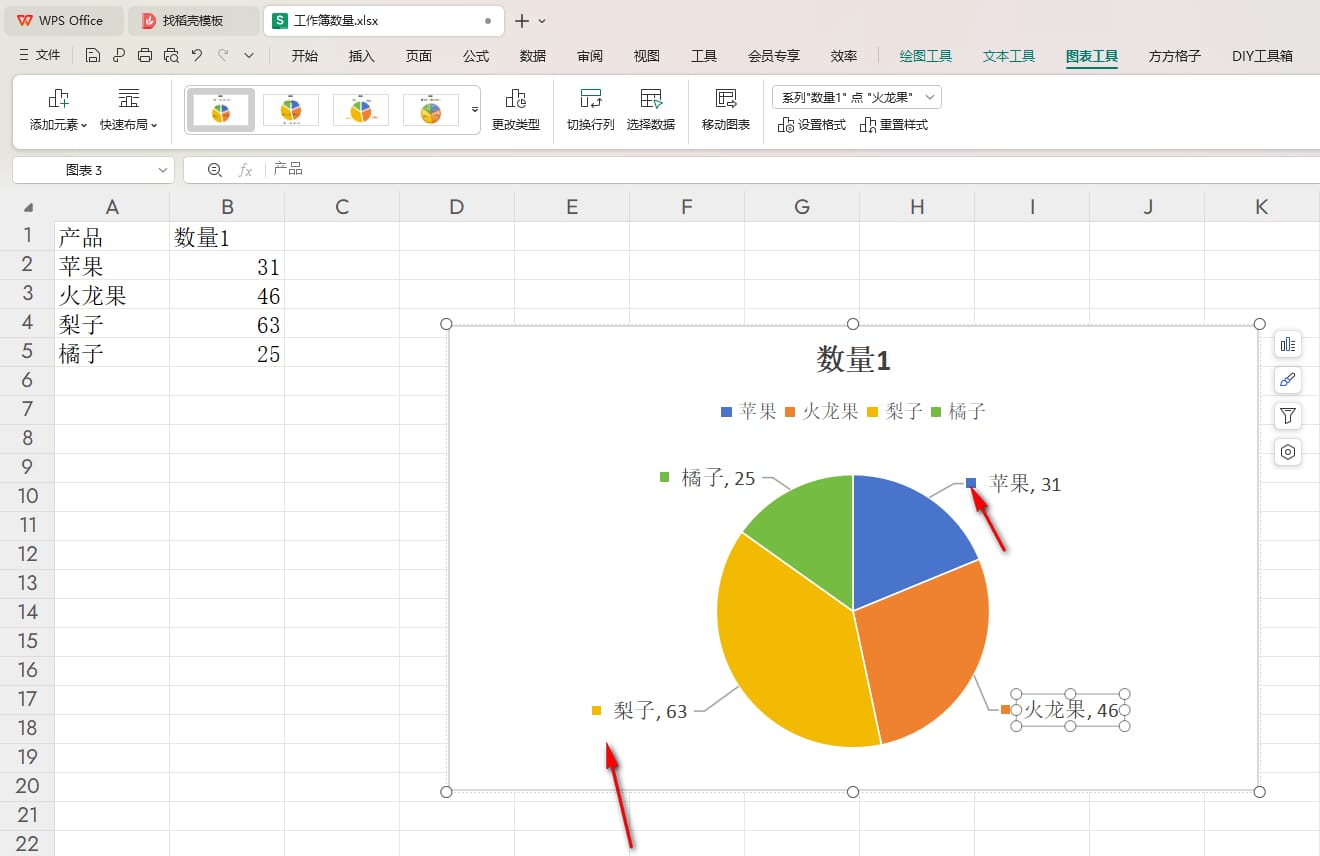This screenshot has height=856, width=1320.
Task: Select column B header
Action: coord(227,208)
